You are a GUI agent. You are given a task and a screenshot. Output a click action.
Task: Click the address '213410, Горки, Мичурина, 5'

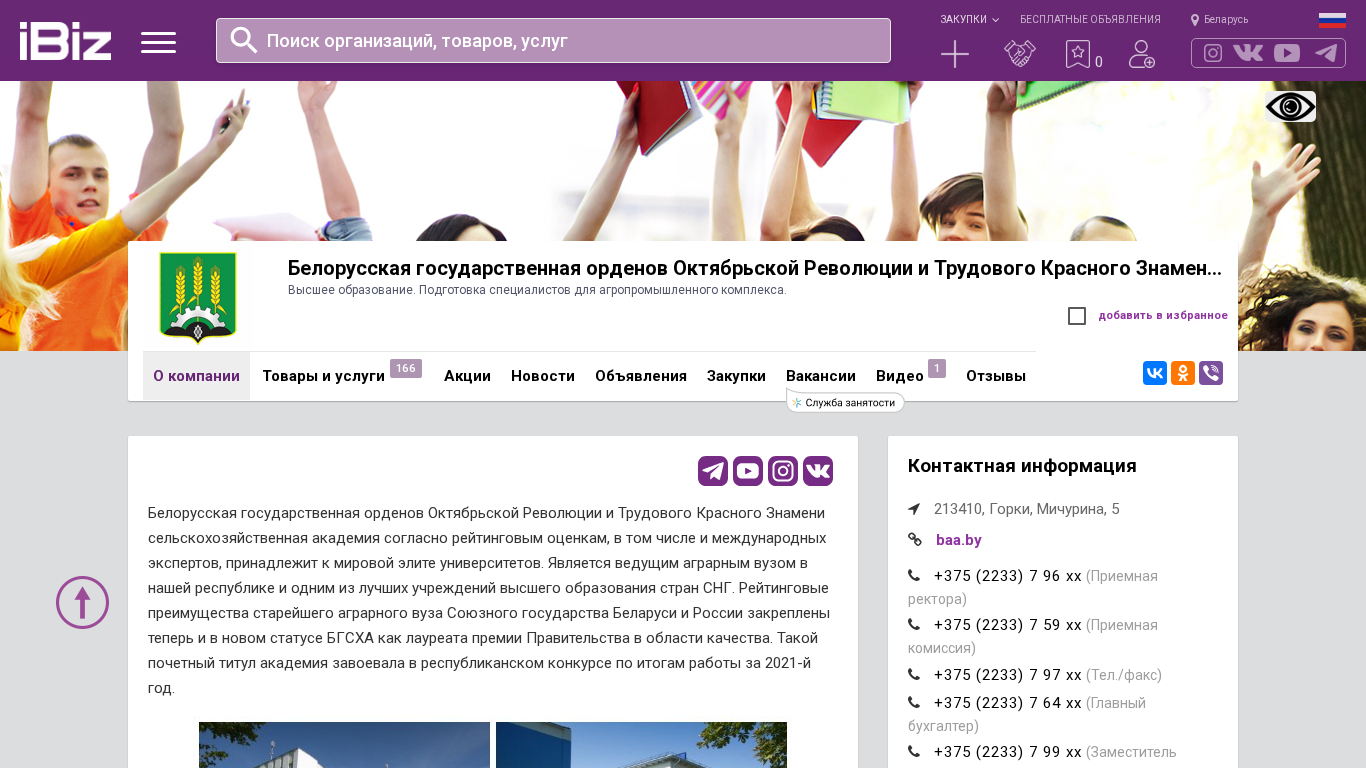coord(1027,509)
